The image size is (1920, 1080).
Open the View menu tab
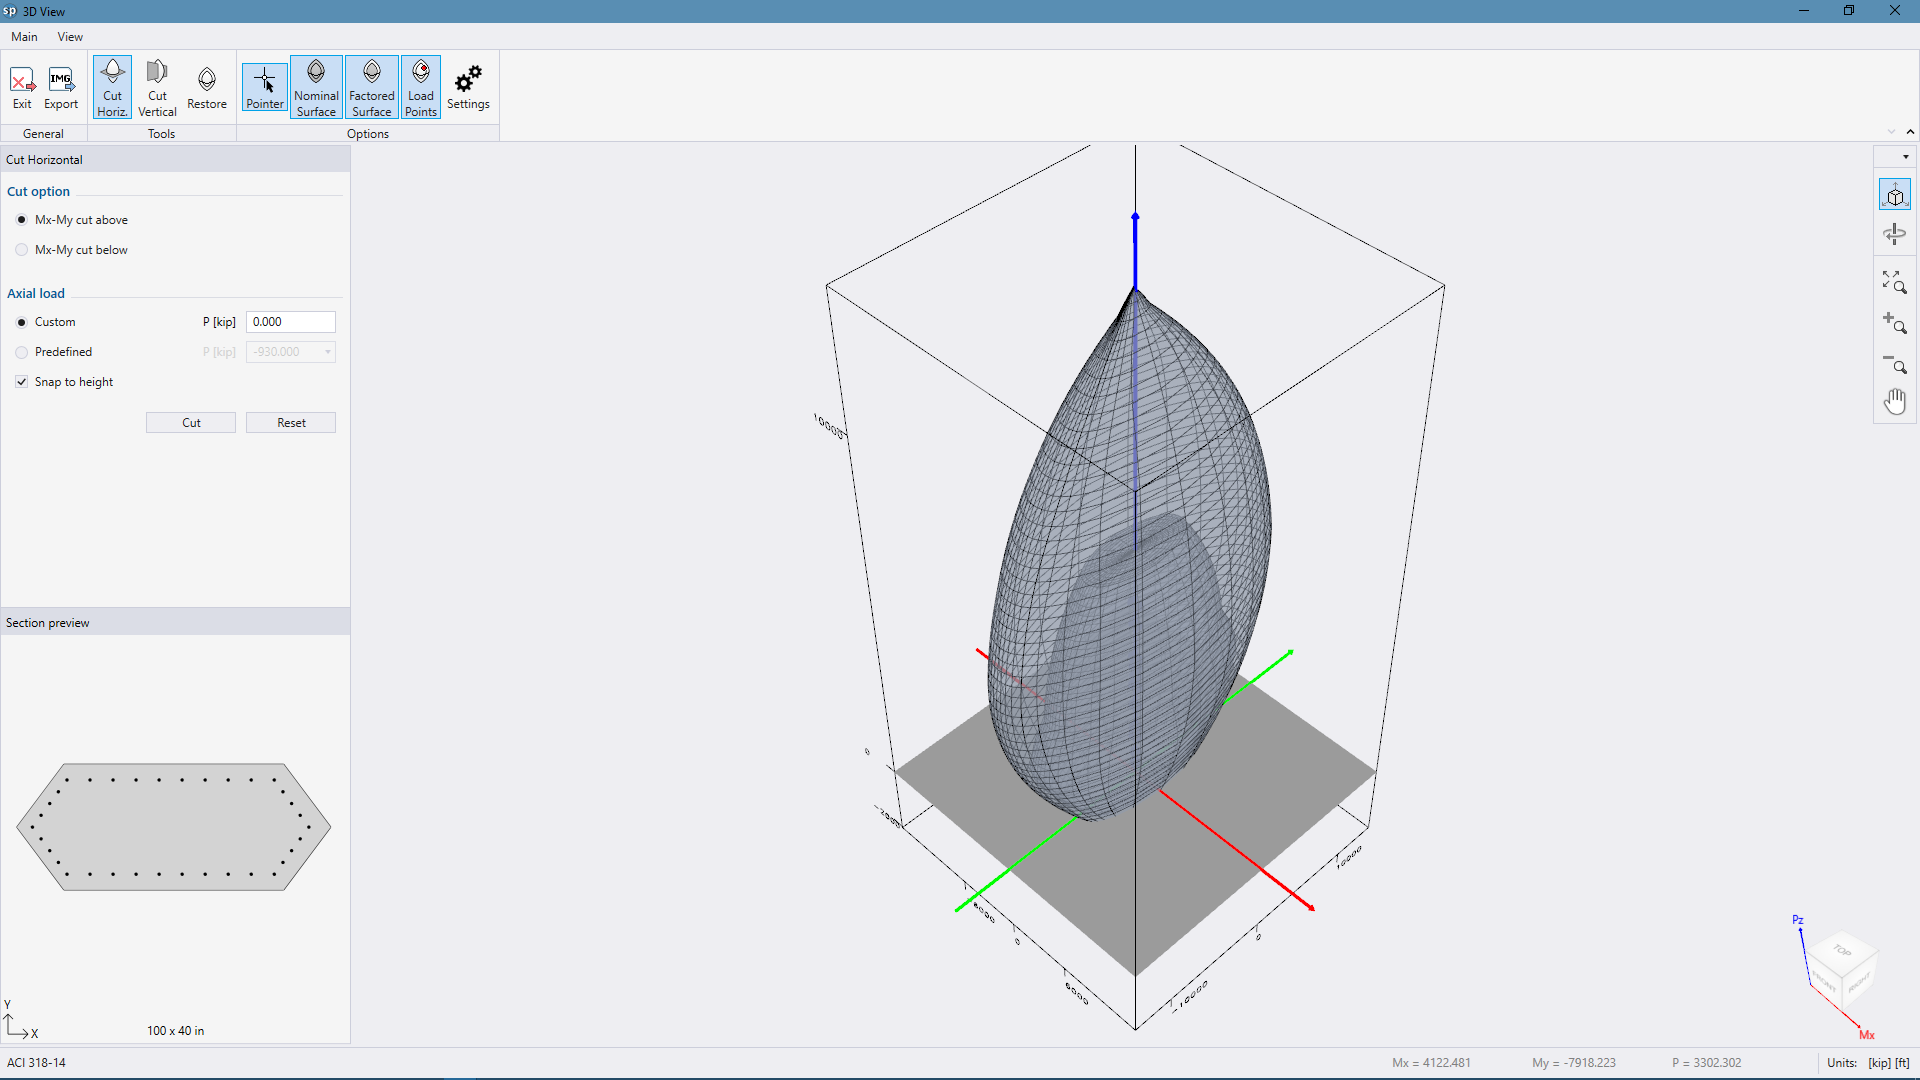tap(70, 37)
